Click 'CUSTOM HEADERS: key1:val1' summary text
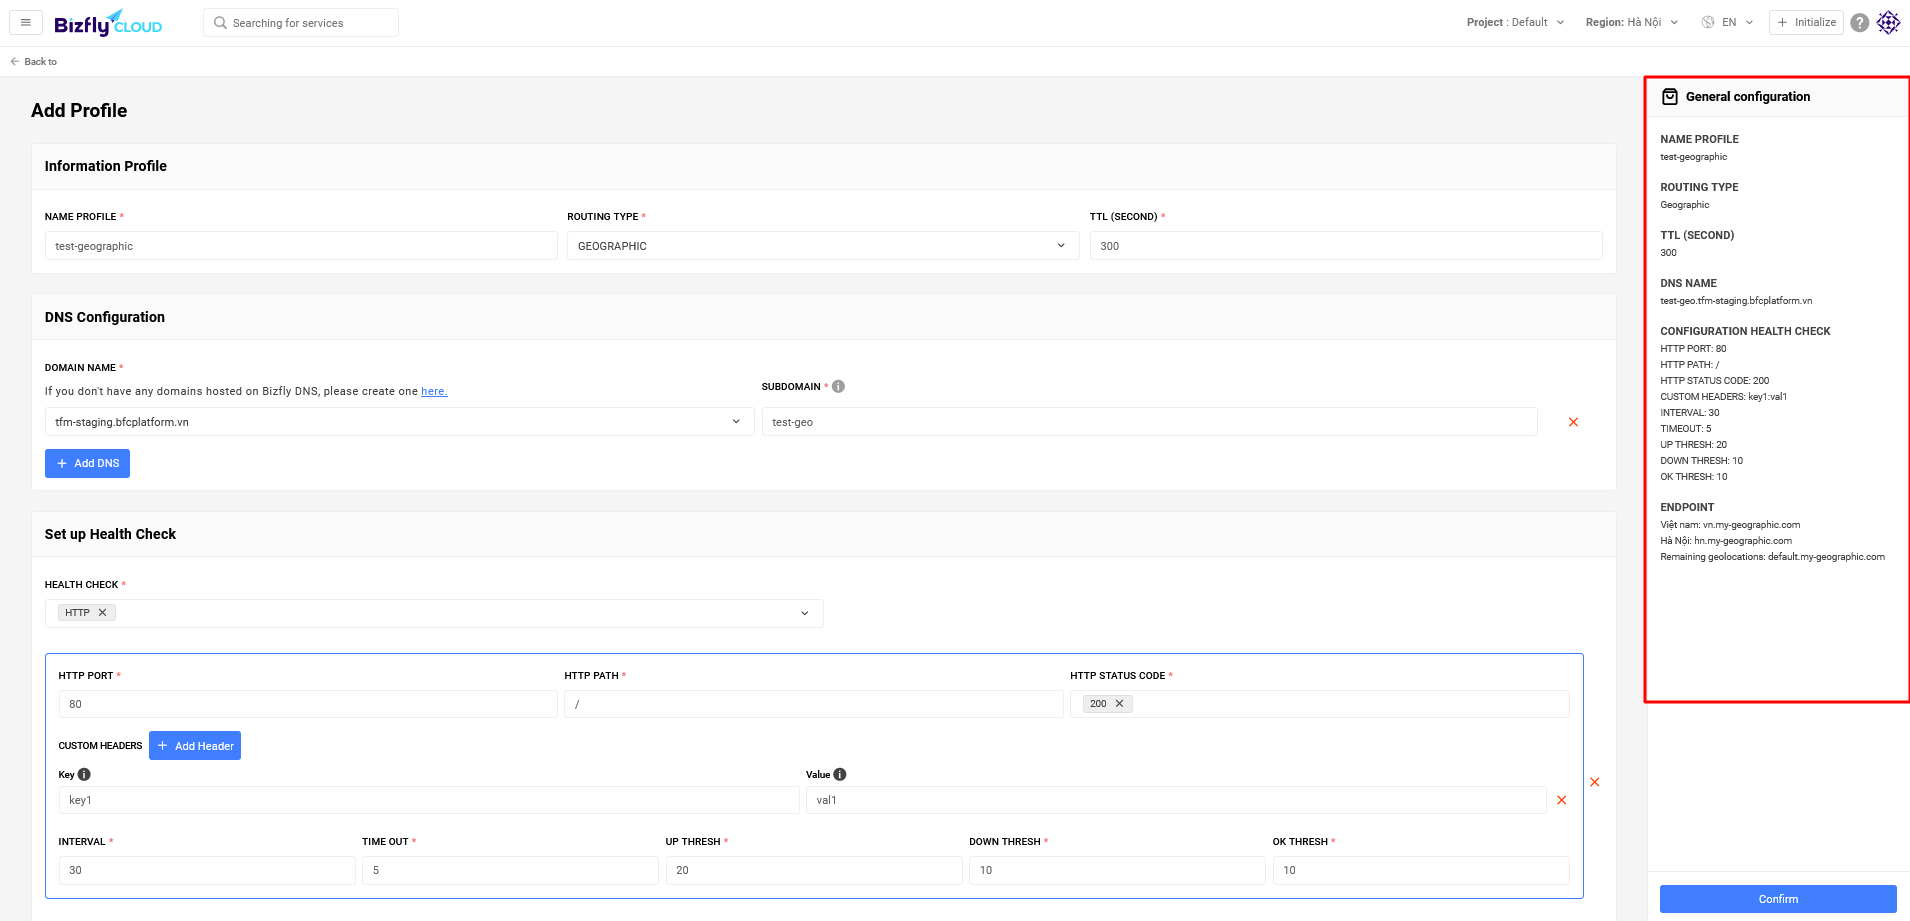Screen dimensions: 1910x921 1723,397
